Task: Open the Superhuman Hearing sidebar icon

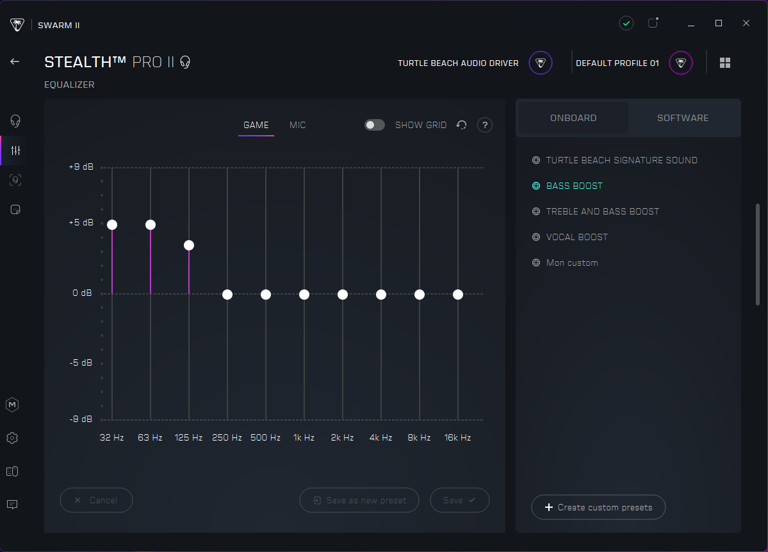Action: tap(15, 180)
